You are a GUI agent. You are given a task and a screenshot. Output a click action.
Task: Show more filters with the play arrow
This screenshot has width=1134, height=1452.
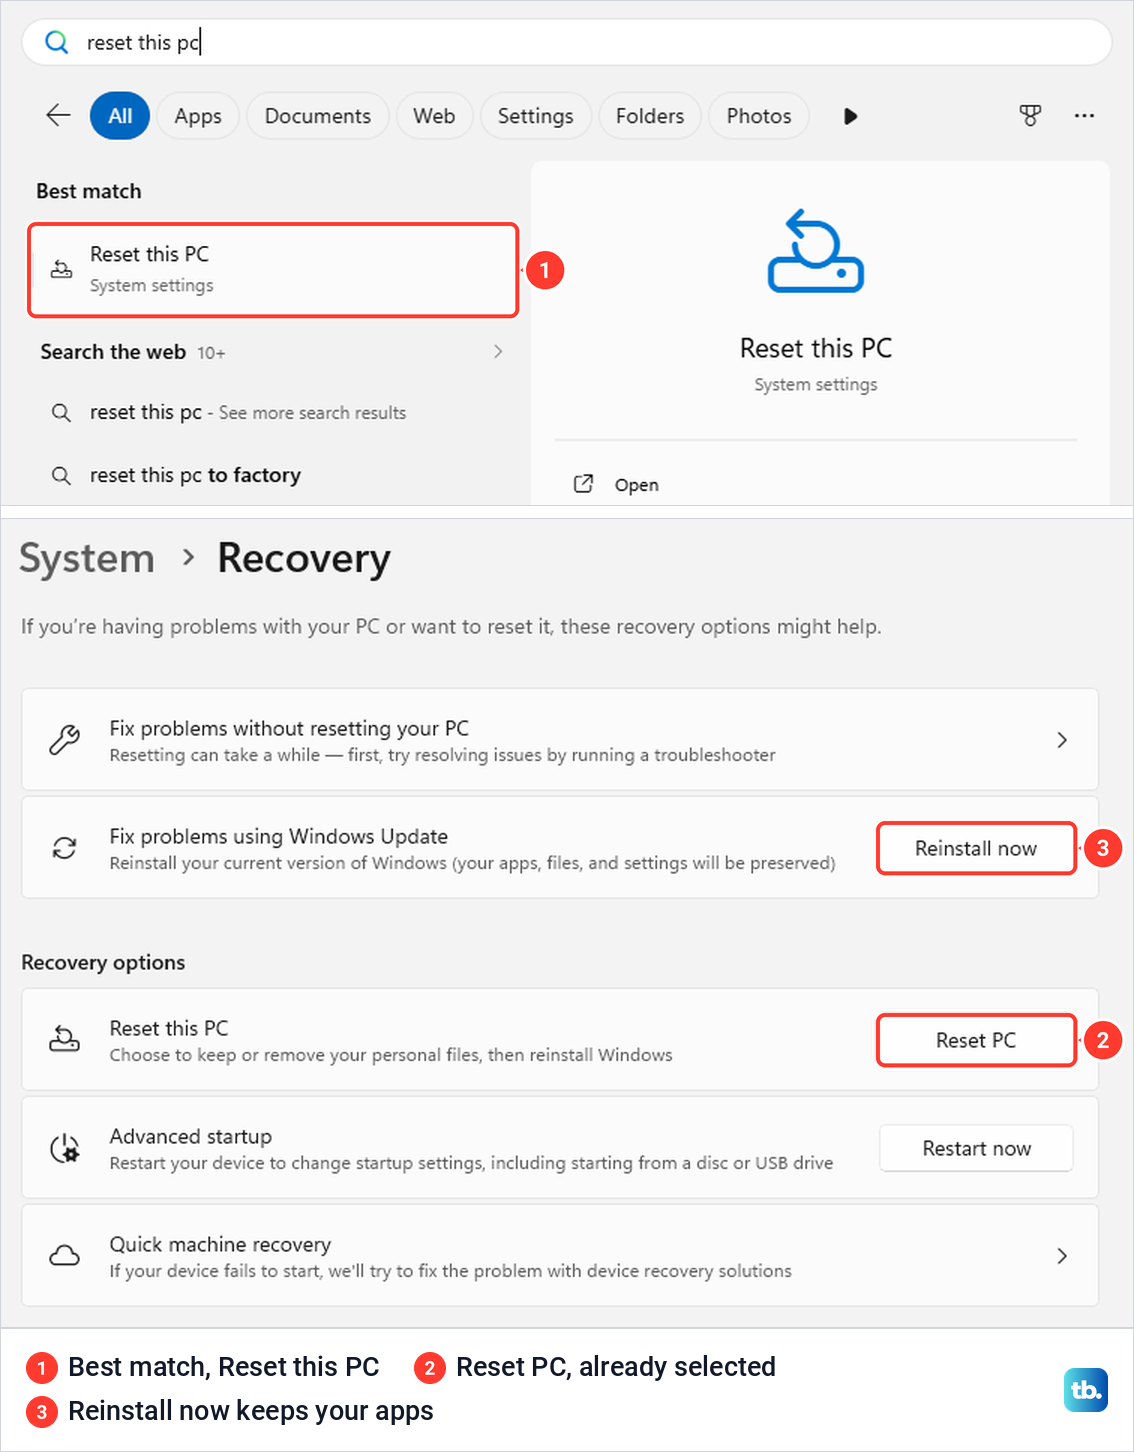coord(850,116)
